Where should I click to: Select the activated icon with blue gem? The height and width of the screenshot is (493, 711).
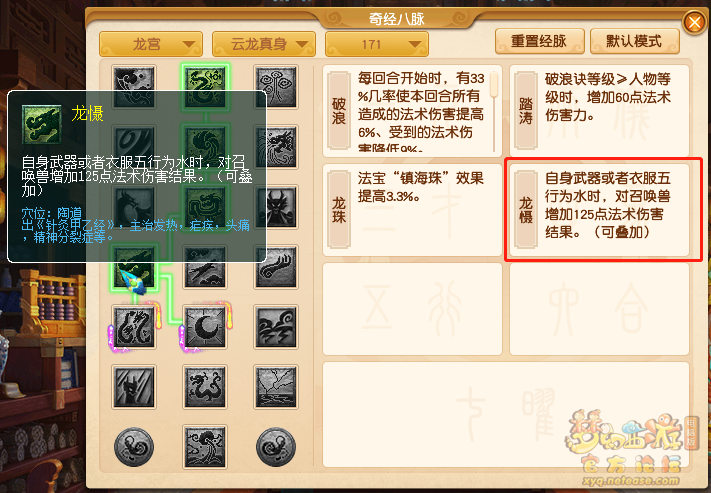pyautogui.click(x=134, y=268)
